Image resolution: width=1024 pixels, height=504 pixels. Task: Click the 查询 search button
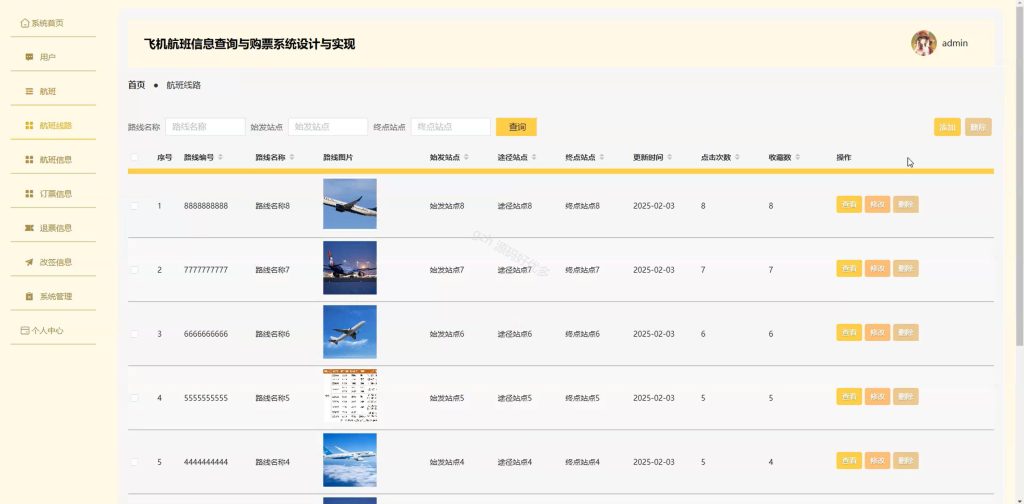(517, 127)
